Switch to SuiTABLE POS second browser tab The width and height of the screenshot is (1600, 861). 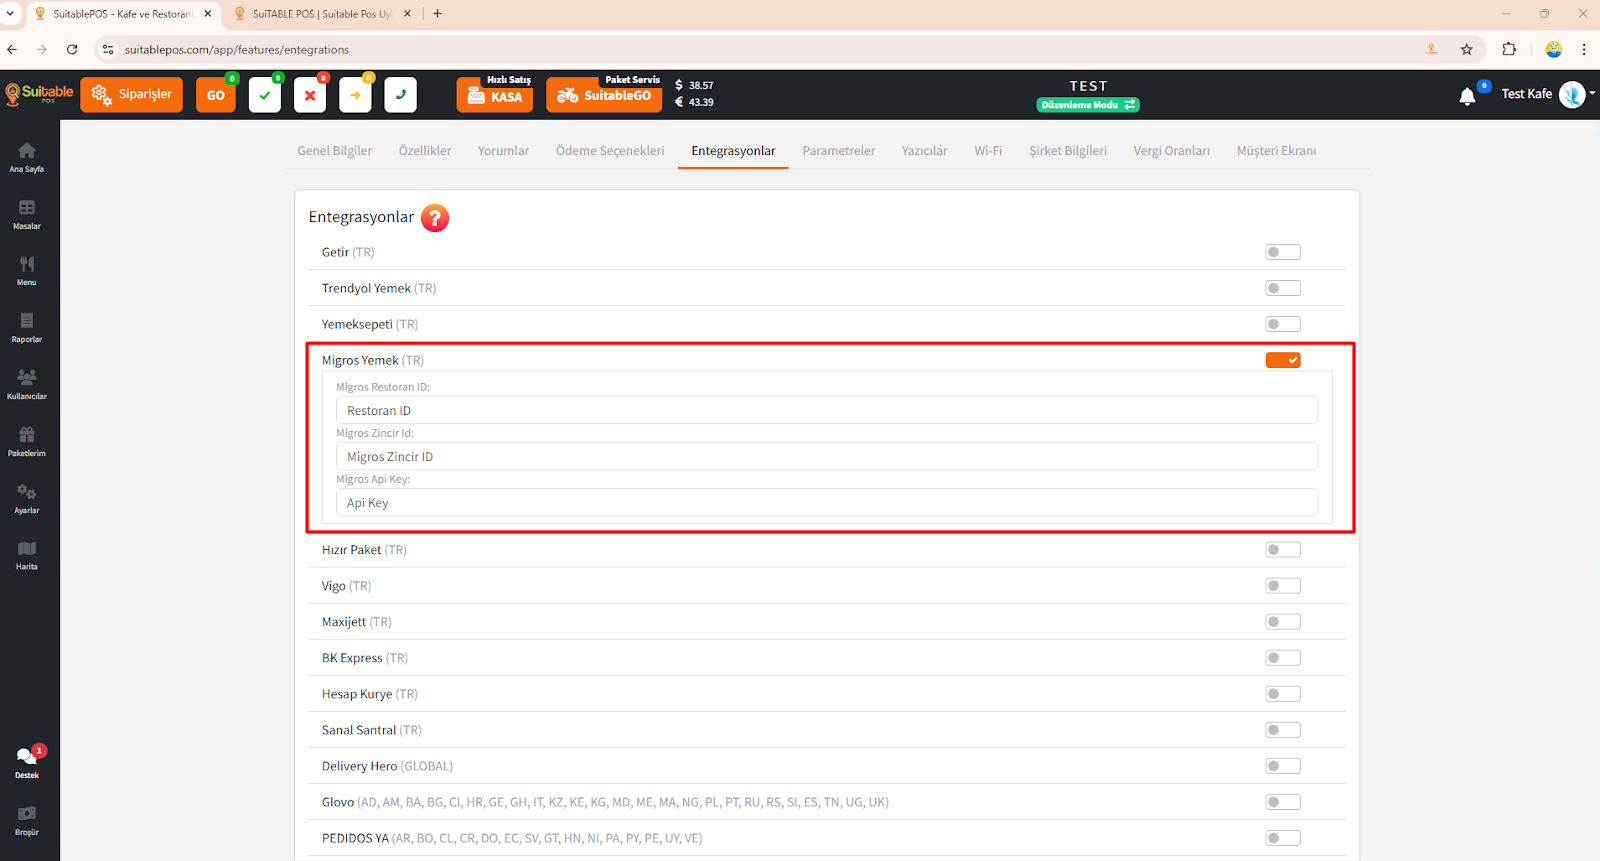pyautogui.click(x=320, y=14)
